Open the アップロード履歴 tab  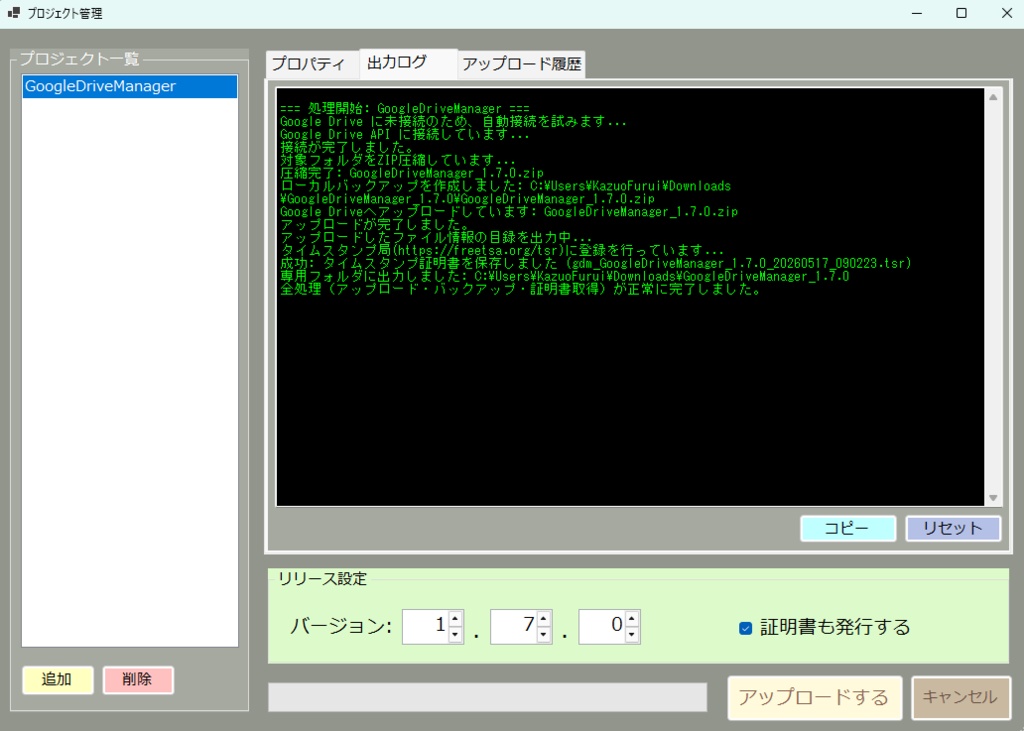coord(521,64)
